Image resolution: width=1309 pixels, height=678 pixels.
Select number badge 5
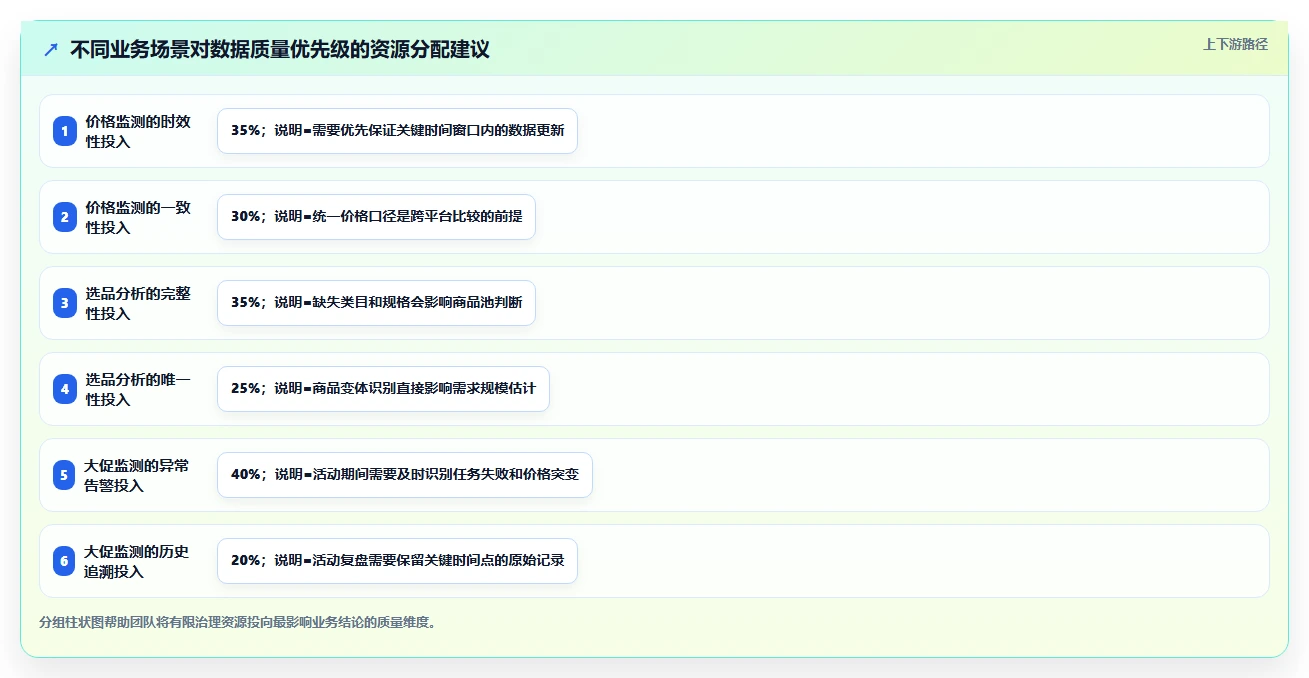click(65, 475)
